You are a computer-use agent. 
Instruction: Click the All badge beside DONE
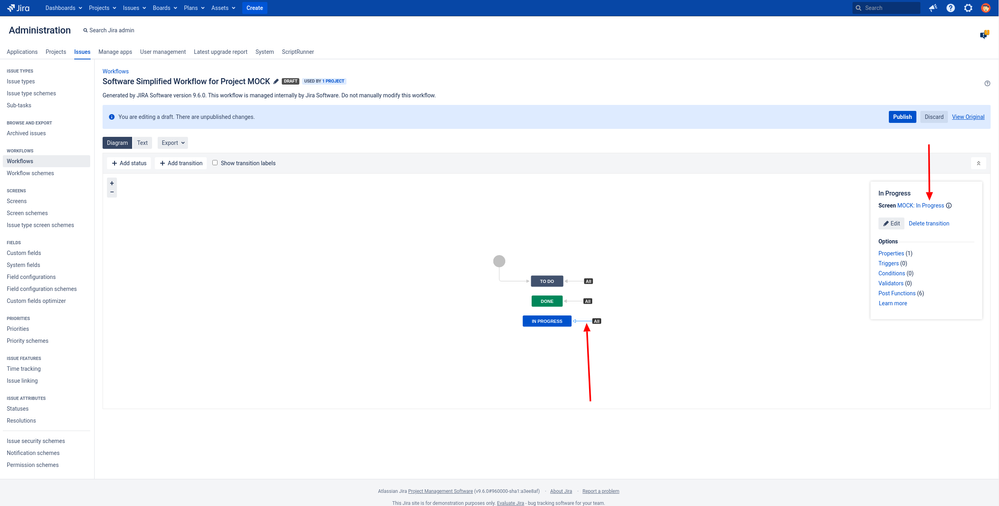coord(588,301)
